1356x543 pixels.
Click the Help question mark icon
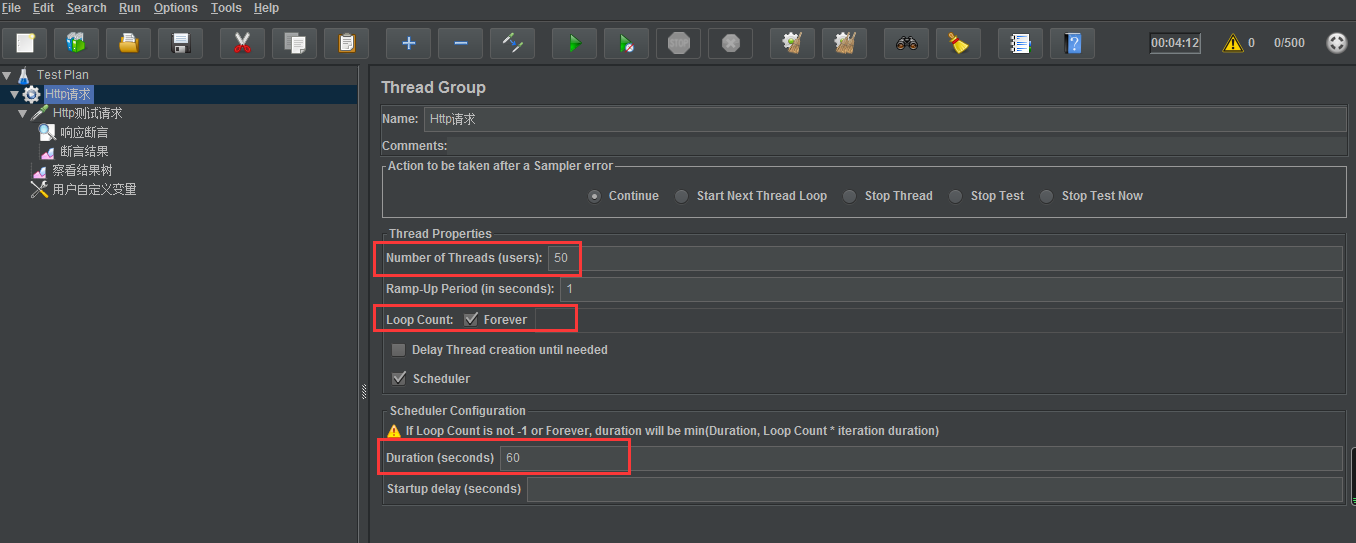click(x=1072, y=43)
